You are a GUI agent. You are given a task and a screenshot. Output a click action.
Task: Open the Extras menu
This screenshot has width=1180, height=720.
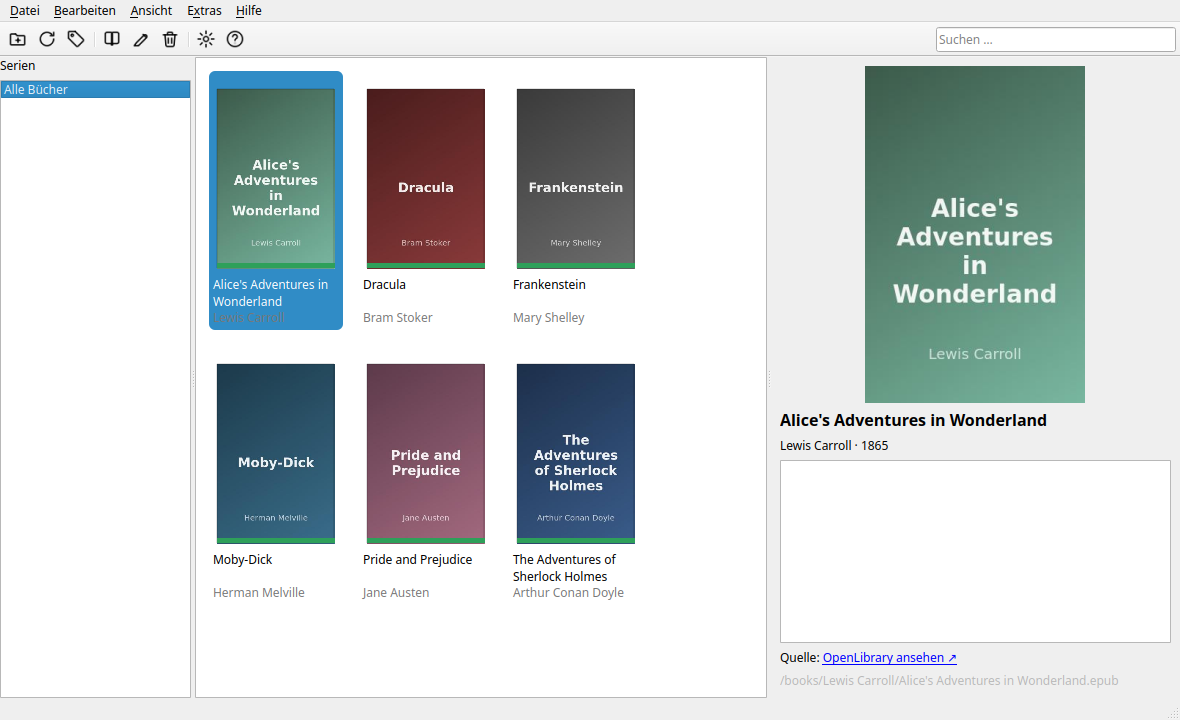click(x=204, y=11)
